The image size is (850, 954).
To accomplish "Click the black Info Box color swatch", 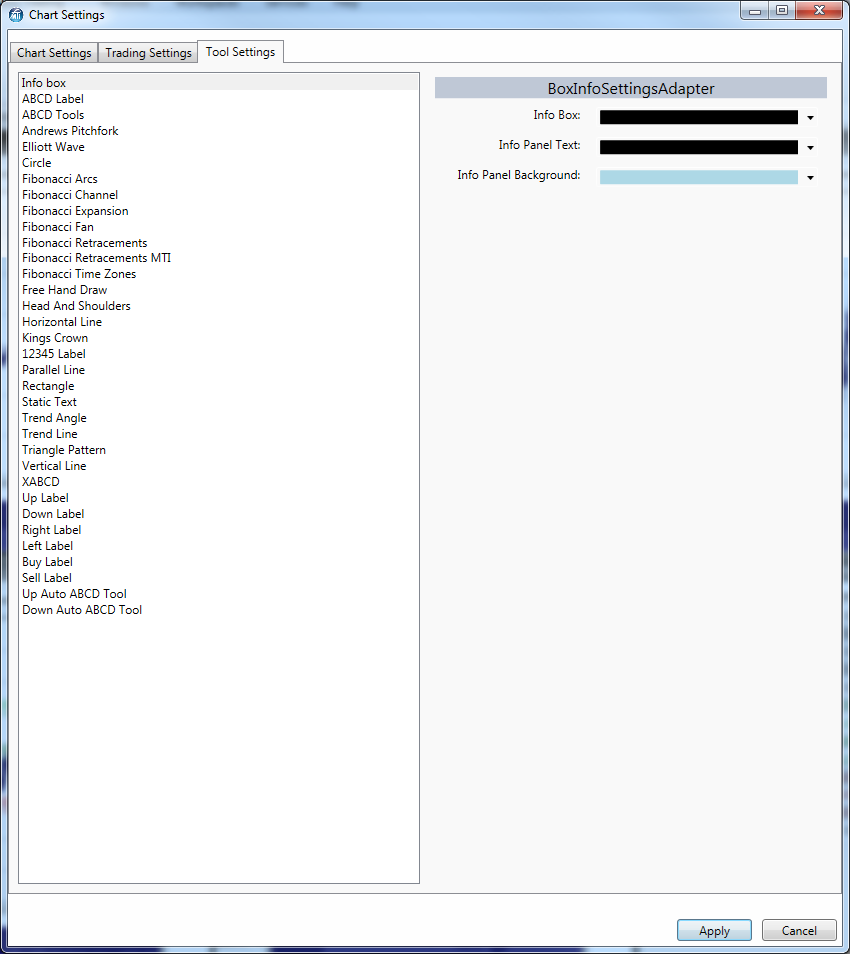I will point(698,117).
